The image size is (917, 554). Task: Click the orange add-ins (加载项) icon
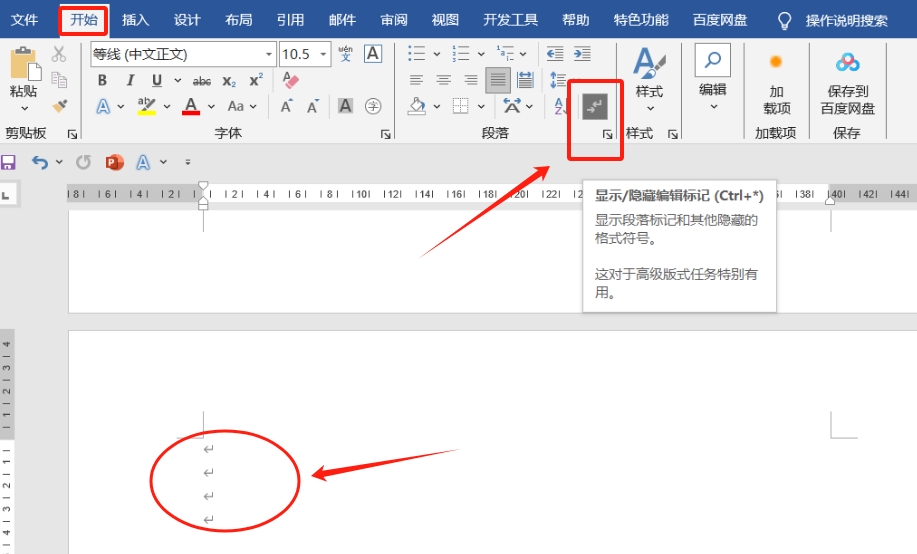776,61
